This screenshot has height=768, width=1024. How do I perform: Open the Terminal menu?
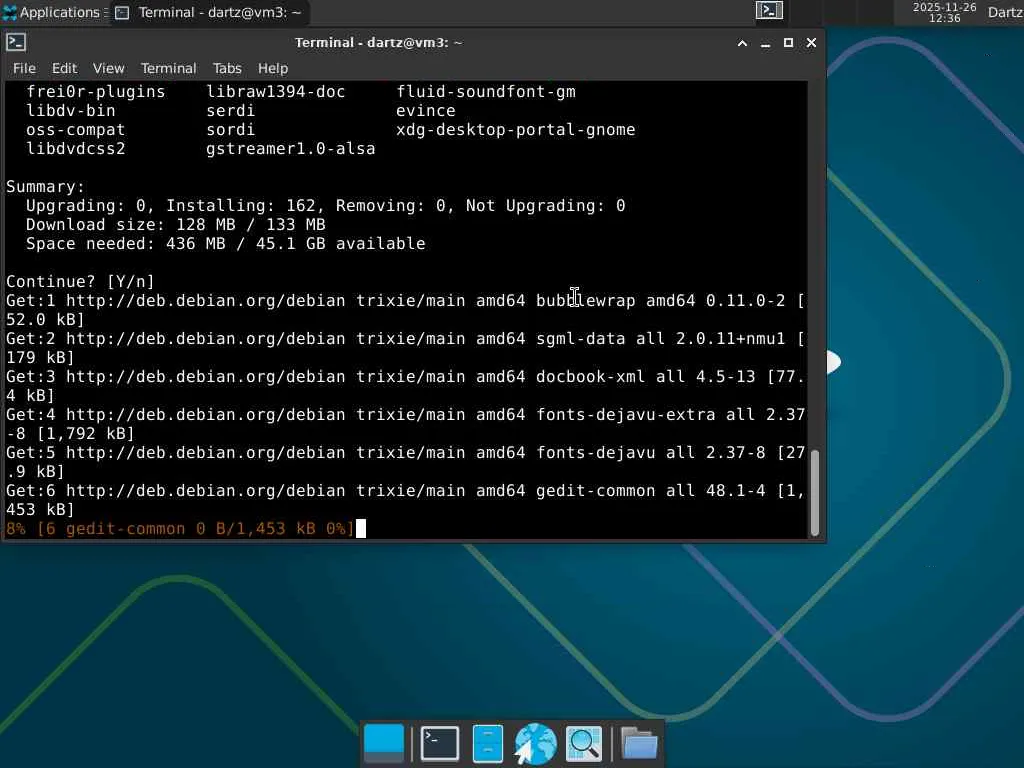click(168, 68)
